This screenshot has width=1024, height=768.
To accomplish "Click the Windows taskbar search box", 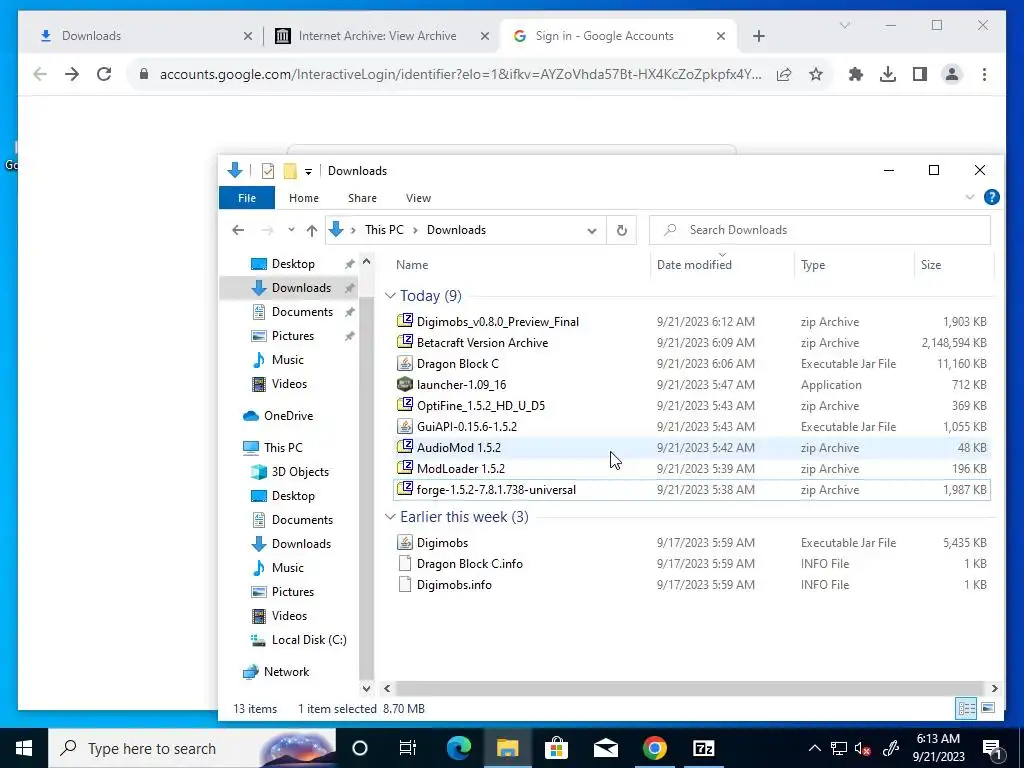I will [191, 748].
